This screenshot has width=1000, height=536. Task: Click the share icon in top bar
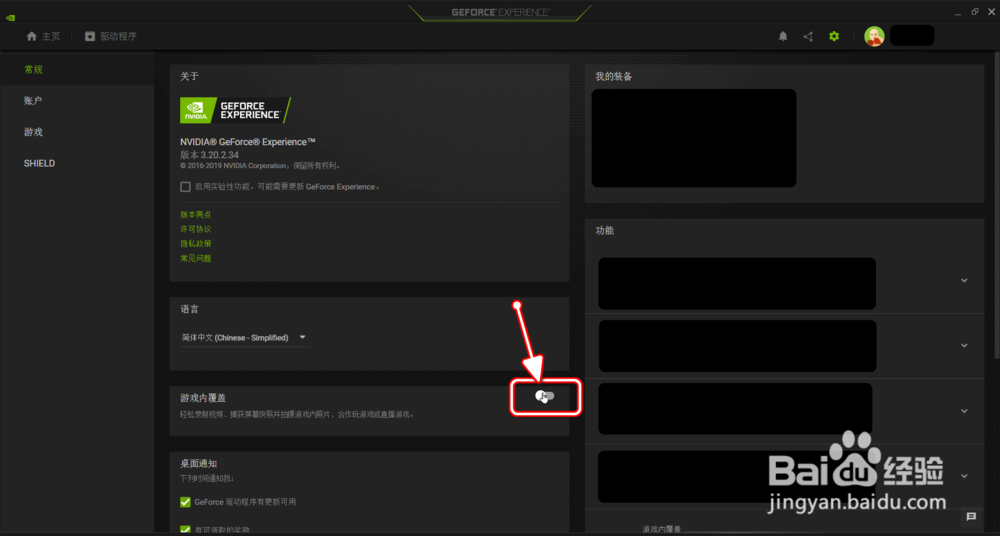(808, 36)
